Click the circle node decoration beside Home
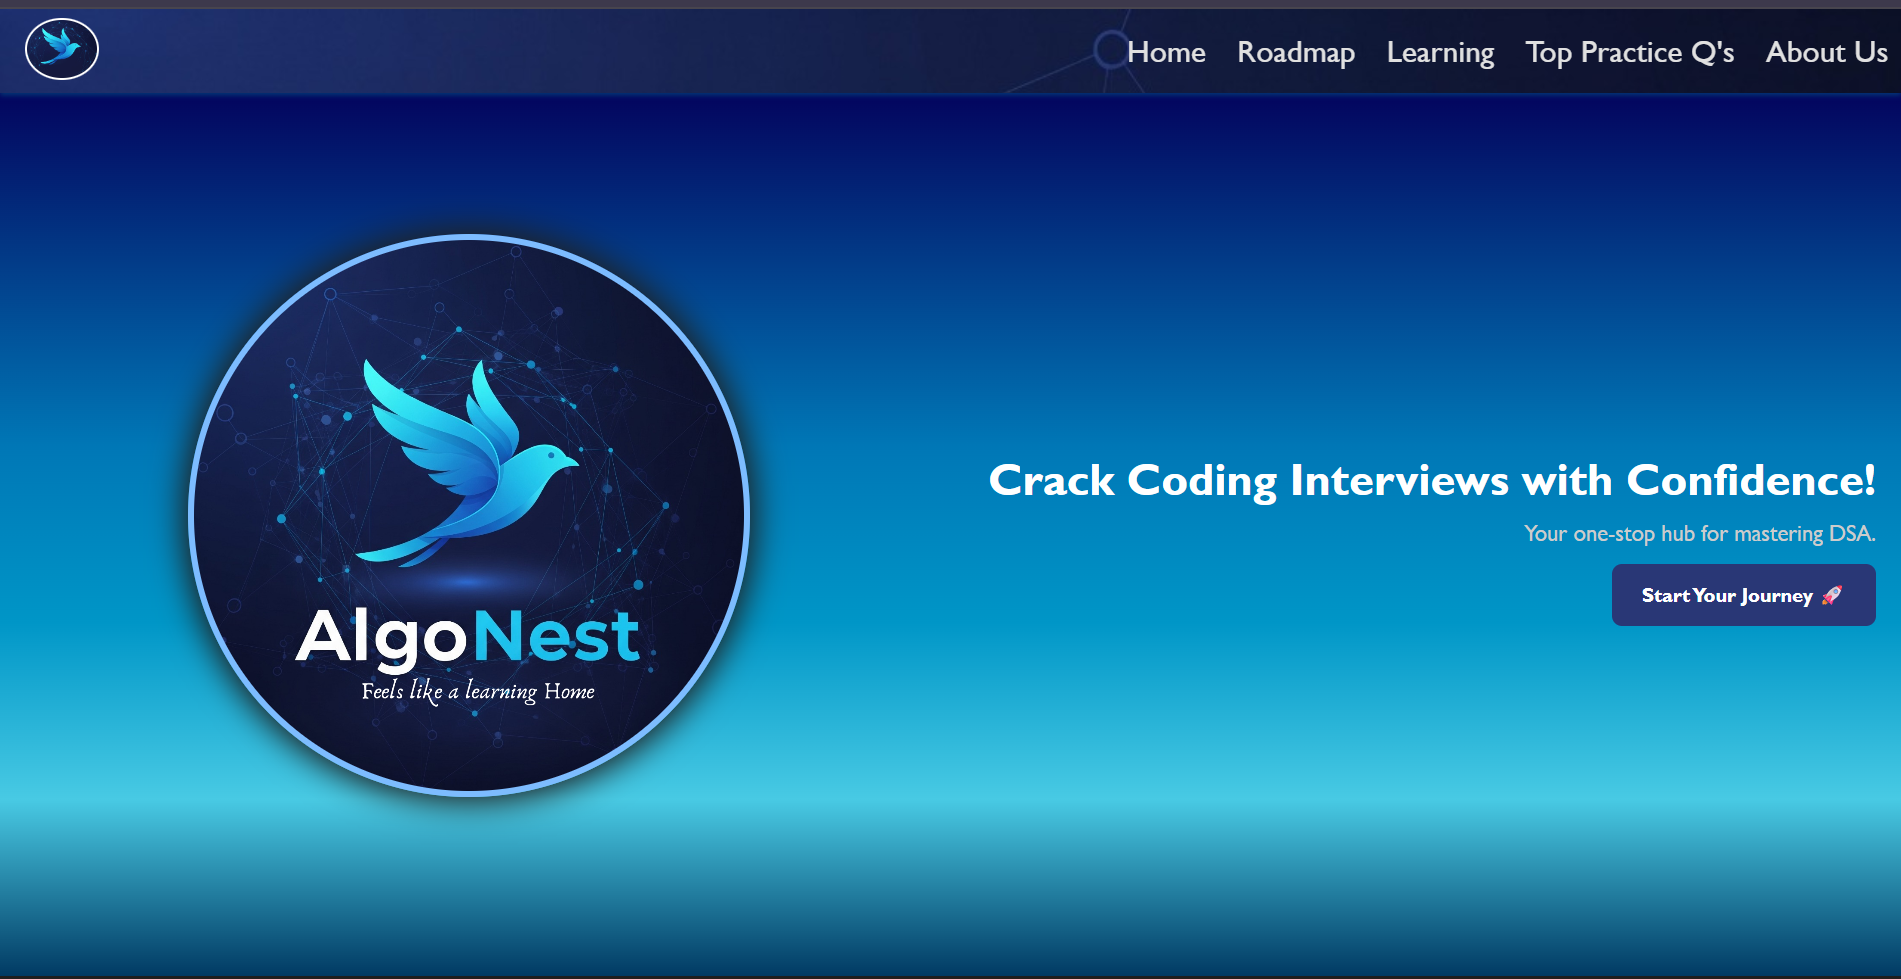This screenshot has width=1901, height=979. (1110, 49)
